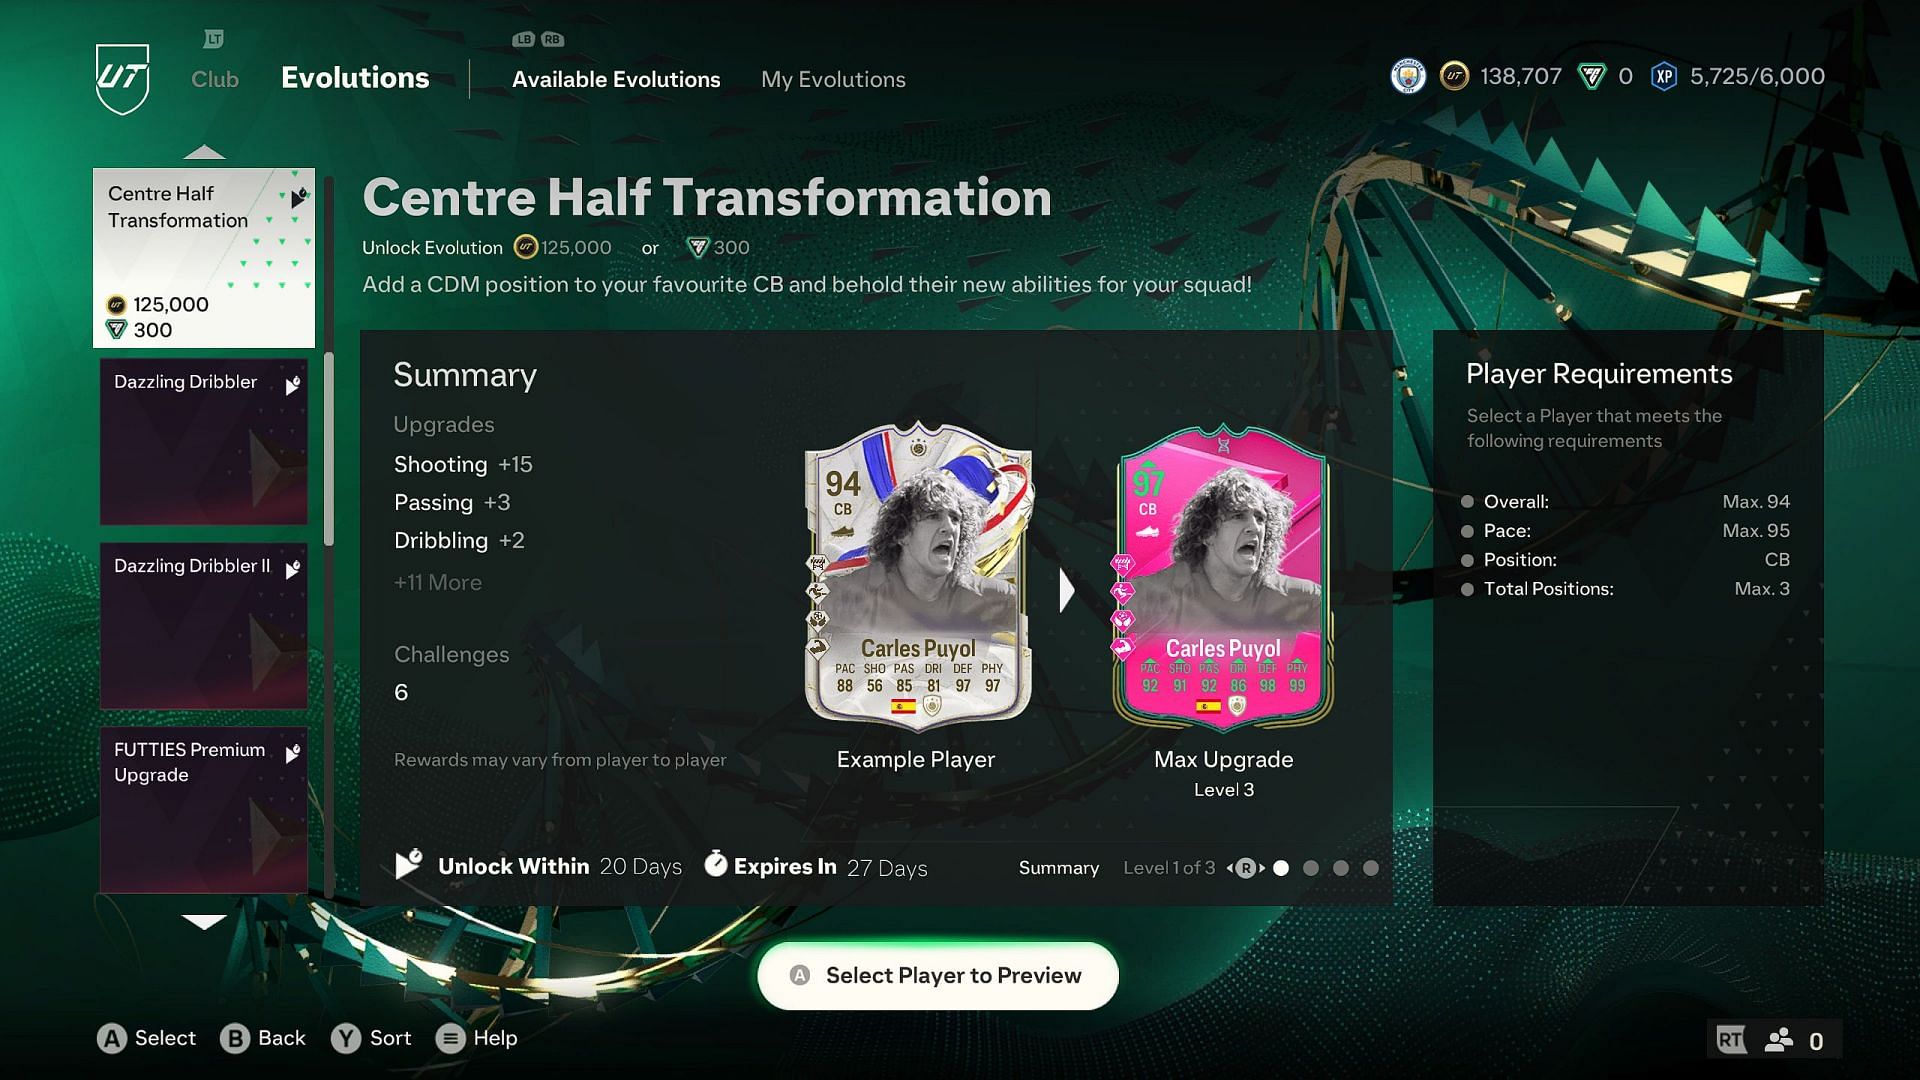Click the Club navigation button
Screen dimensions: 1920x1080
(x=215, y=79)
